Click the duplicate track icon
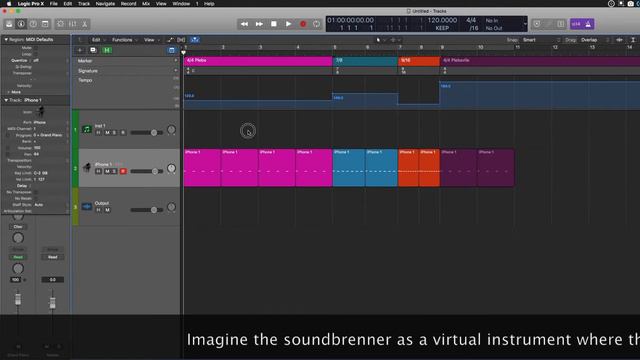This screenshot has width=640, height=360. [x=93, y=50]
